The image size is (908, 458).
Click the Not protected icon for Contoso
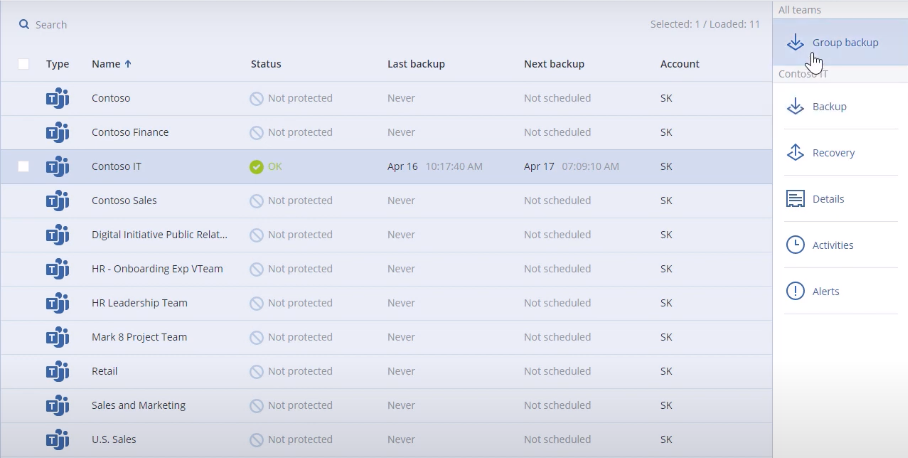point(257,98)
